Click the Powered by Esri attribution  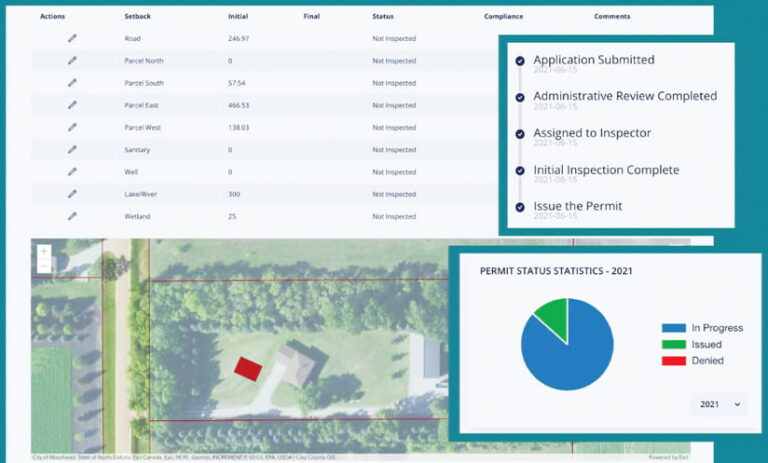pos(668,457)
